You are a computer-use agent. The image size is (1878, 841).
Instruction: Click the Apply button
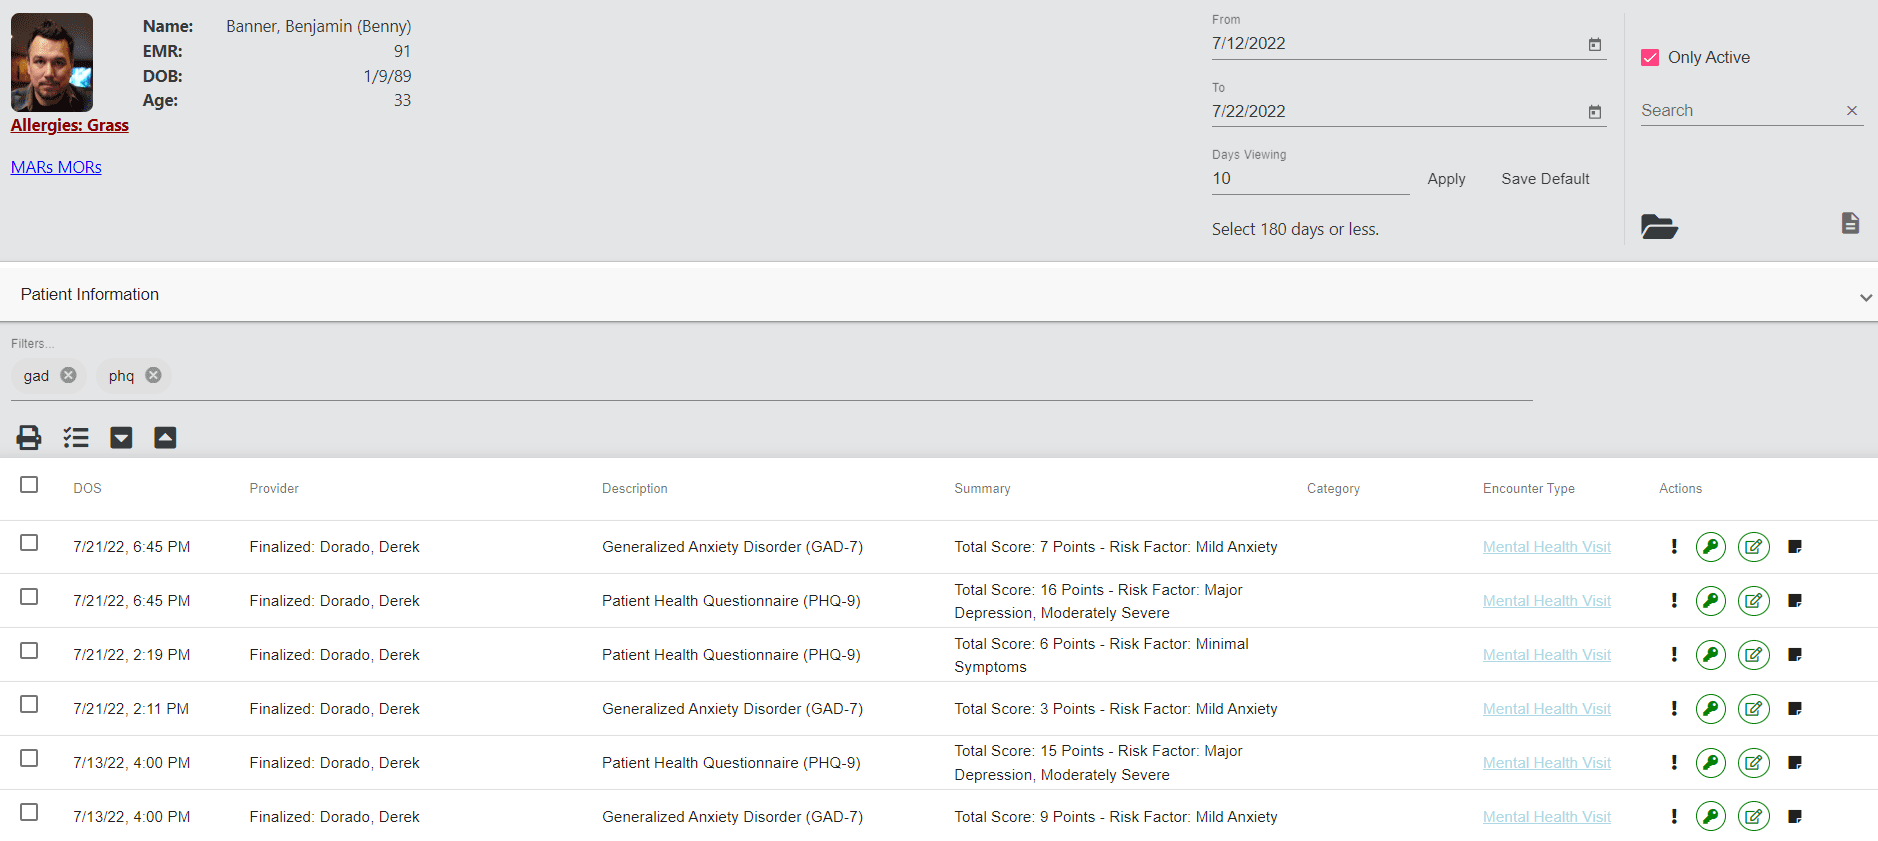click(x=1446, y=179)
